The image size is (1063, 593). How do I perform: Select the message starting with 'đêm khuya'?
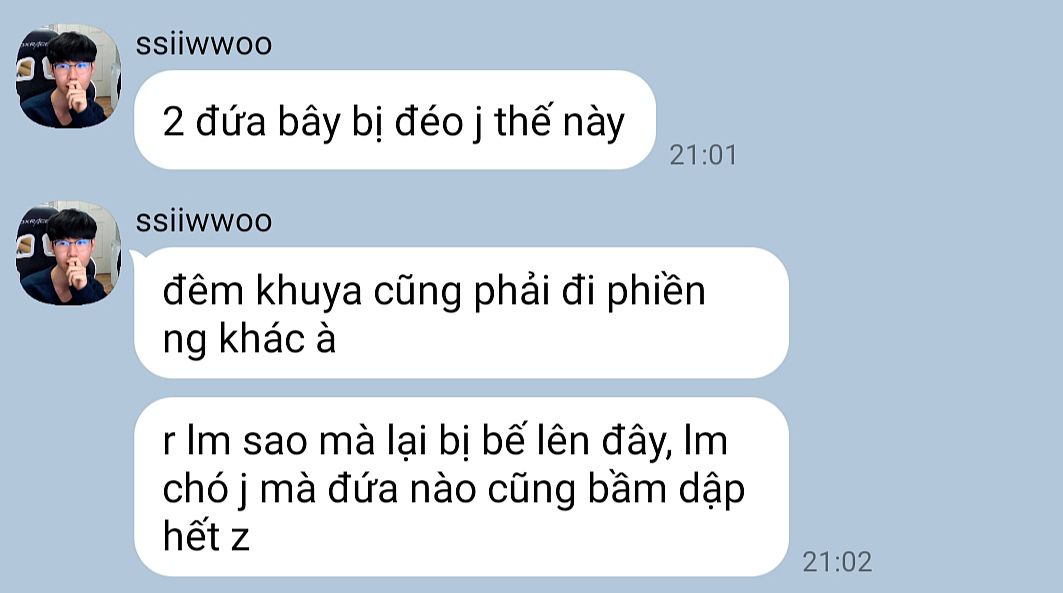pyautogui.click(x=461, y=312)
